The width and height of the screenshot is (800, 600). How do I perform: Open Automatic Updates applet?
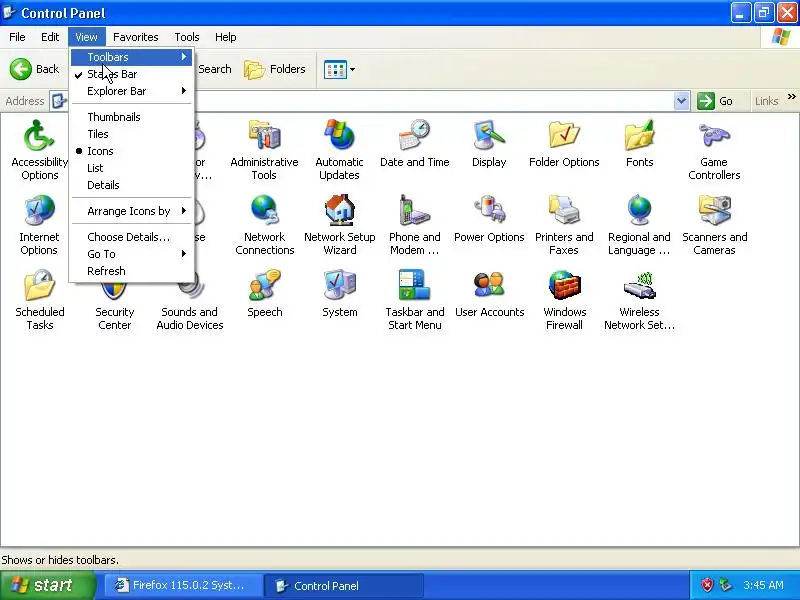[x=339, y=149]
